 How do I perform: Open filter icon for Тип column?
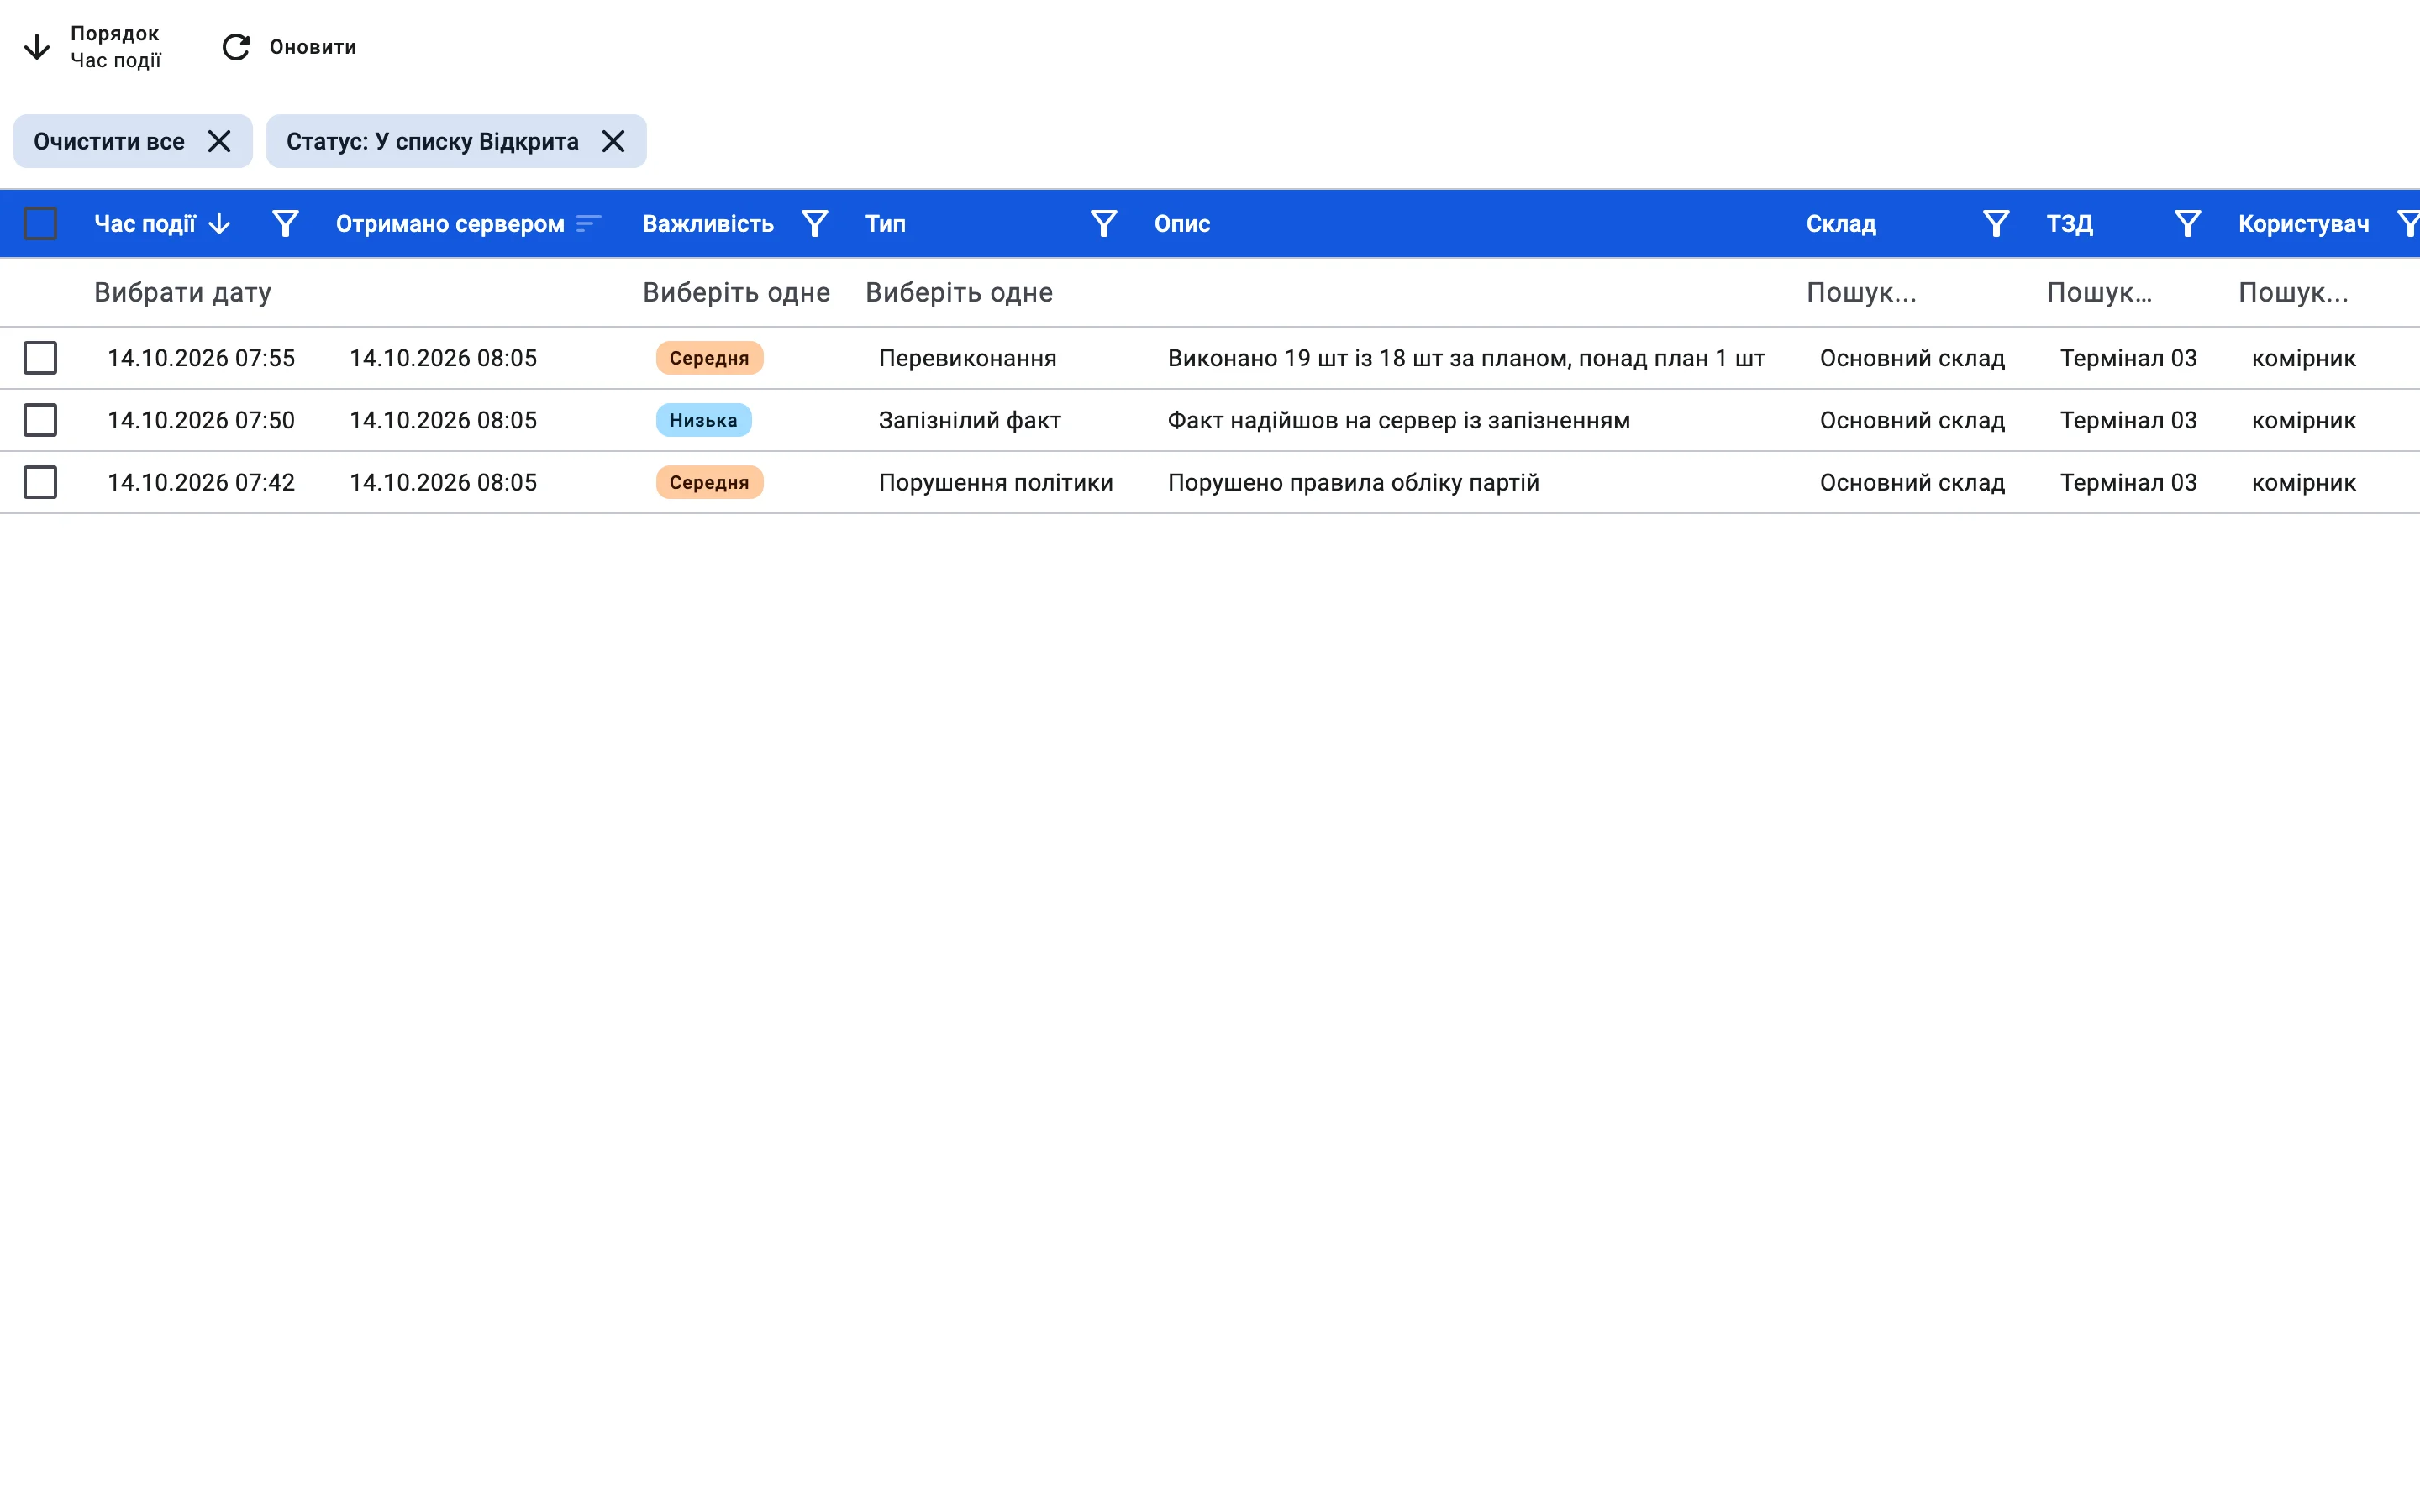click(1104, 224)
